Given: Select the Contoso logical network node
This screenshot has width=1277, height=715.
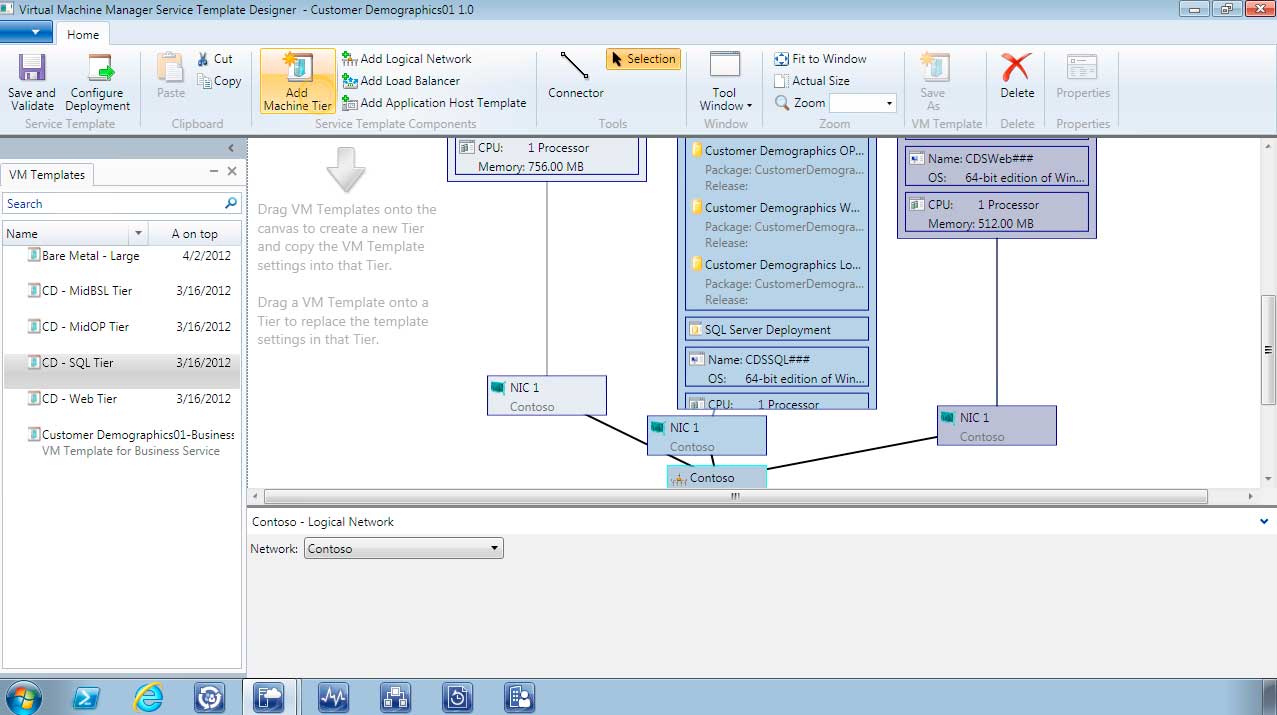Looking at the screenshot, I should pos(717,477).
